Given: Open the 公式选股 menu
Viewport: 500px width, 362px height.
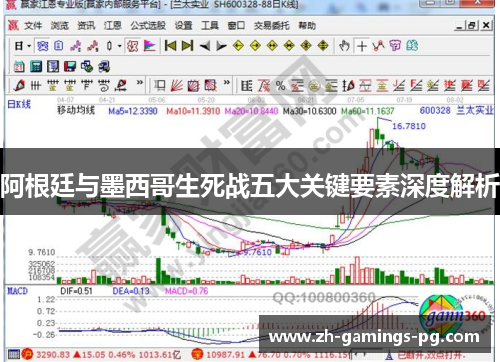Looking at the screenshot, I should [x=148, y=26].
